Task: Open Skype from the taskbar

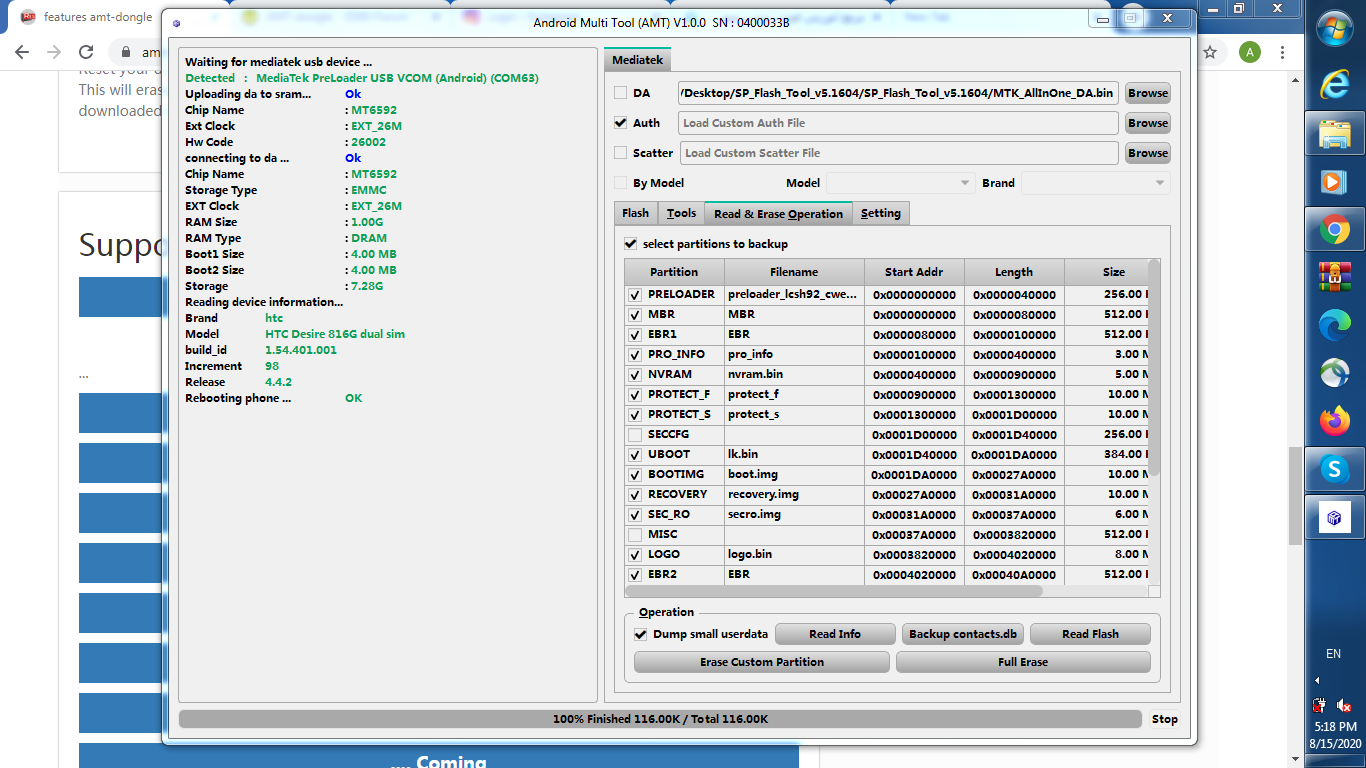Action: pos(1334,468)
